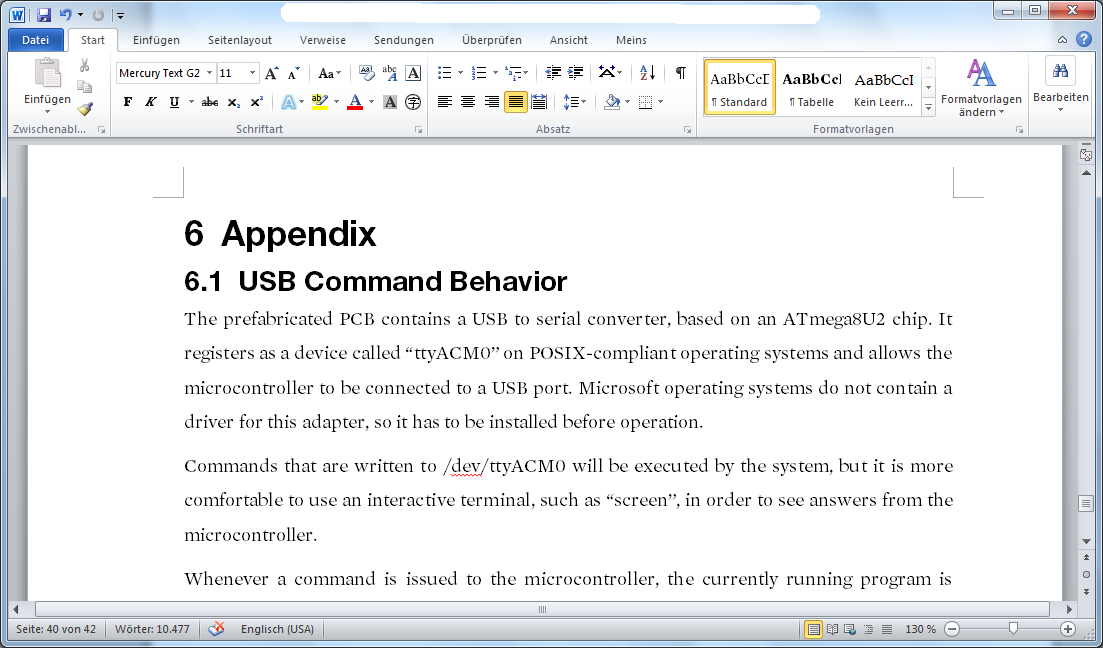
Task: Click the Cut scissors icon
Action: pyautogui.click(x=85, y=65)
